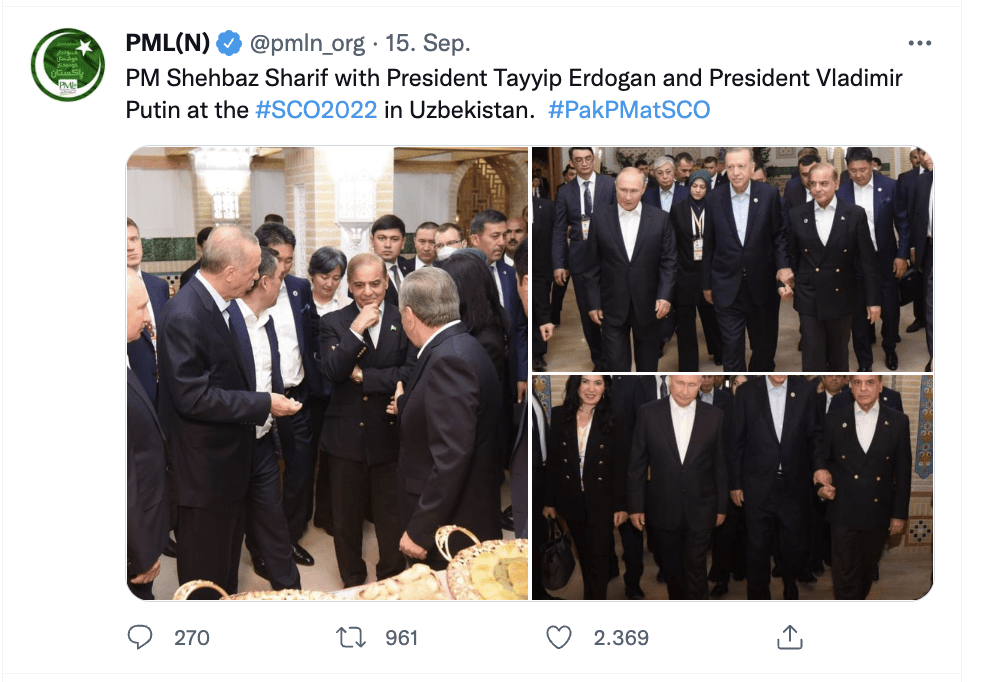Open the share tweet icon
This screenshot has height=682, width=984.
(x=789, y=637)
